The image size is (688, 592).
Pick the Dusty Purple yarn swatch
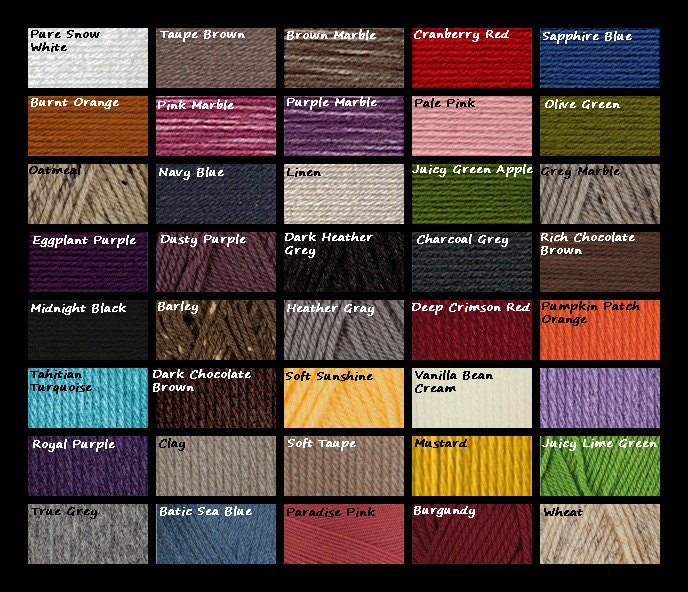[216, 262]
